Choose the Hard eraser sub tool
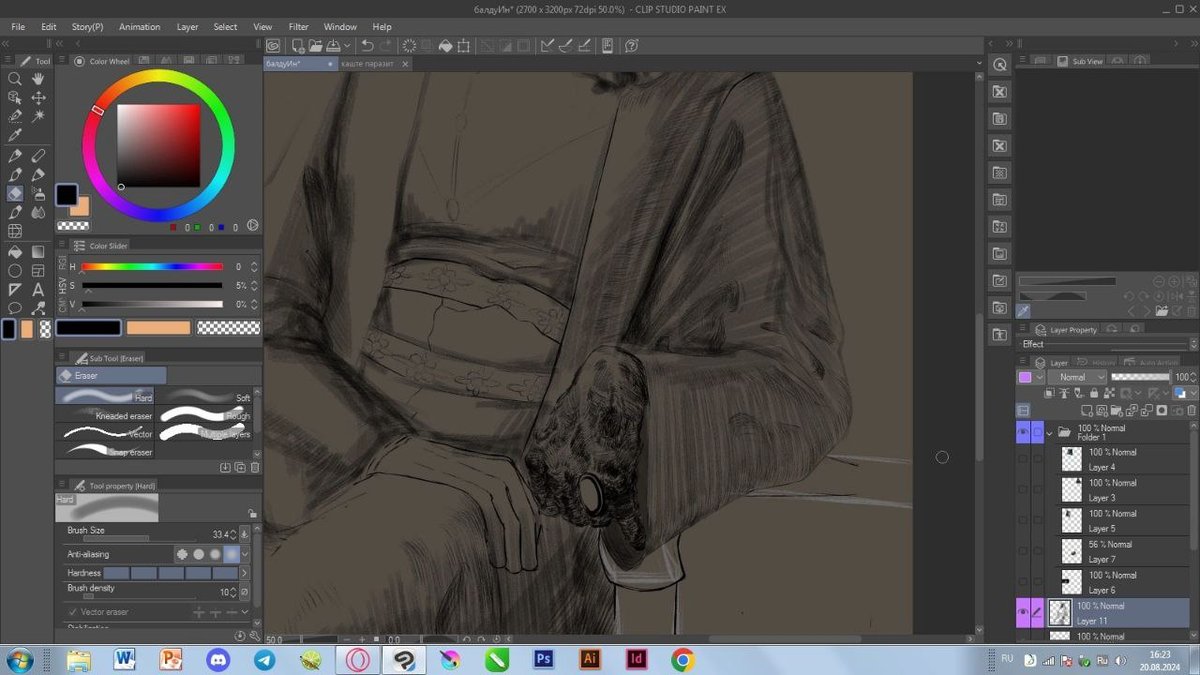 pyautogui.click(x=107, y=396)
